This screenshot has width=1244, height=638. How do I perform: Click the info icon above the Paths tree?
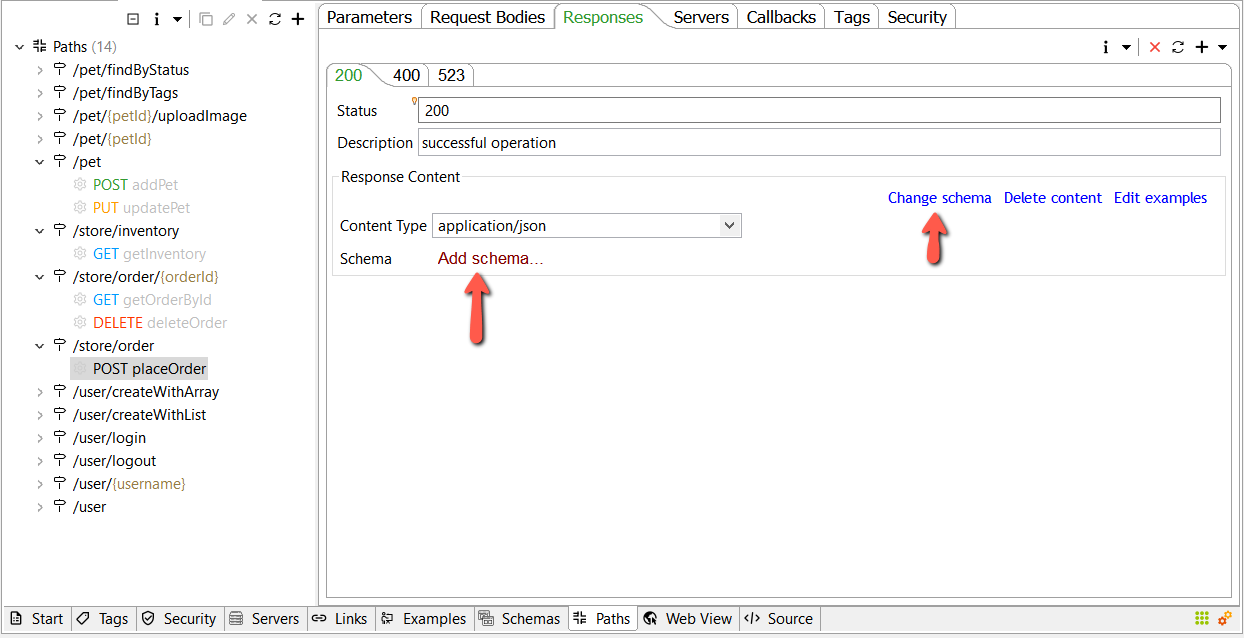[x=157, y=19]
